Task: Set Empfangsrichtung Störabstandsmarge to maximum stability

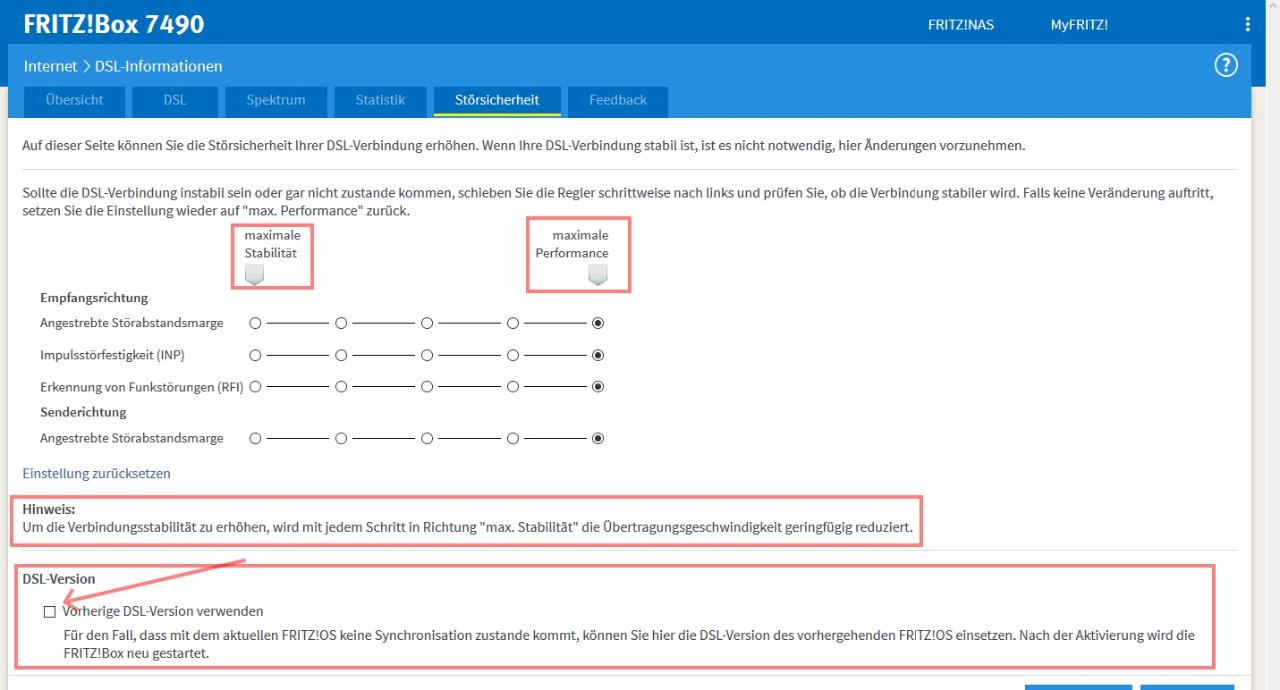Action: [255, 323]
